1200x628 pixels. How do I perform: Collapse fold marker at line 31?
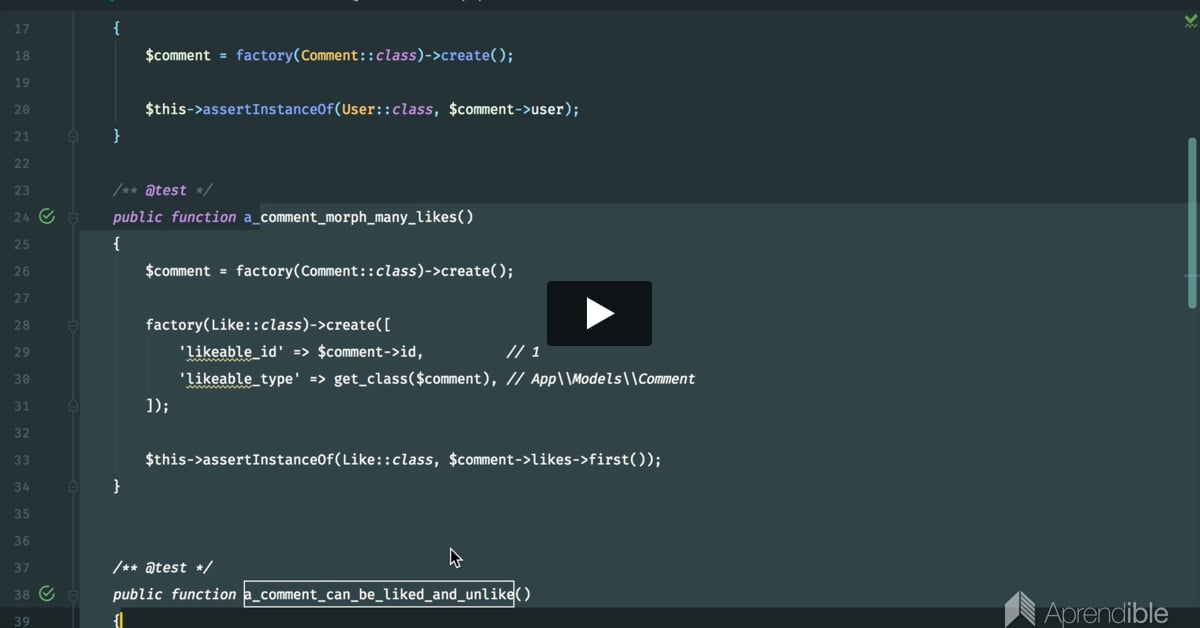coord(73,406)
